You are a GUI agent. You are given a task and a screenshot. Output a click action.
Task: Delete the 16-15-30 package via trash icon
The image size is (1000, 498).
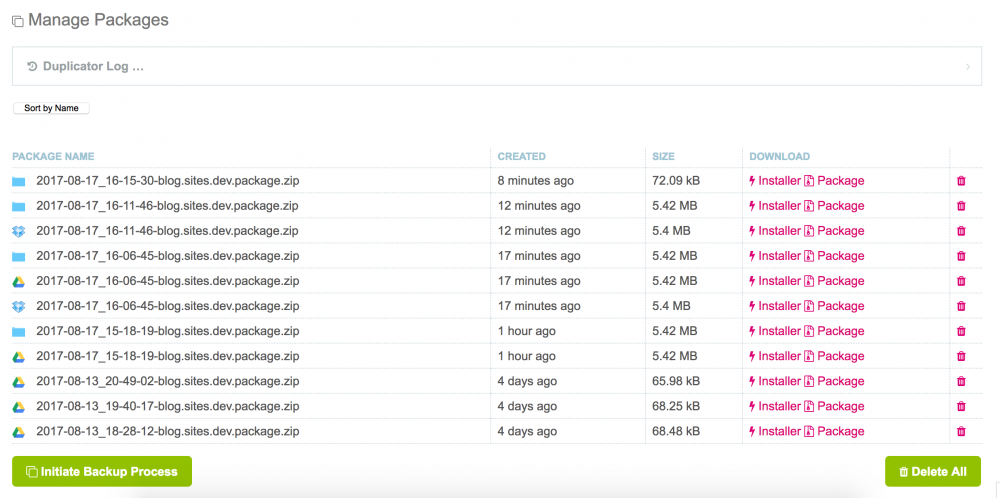click(x=961, y=180)
